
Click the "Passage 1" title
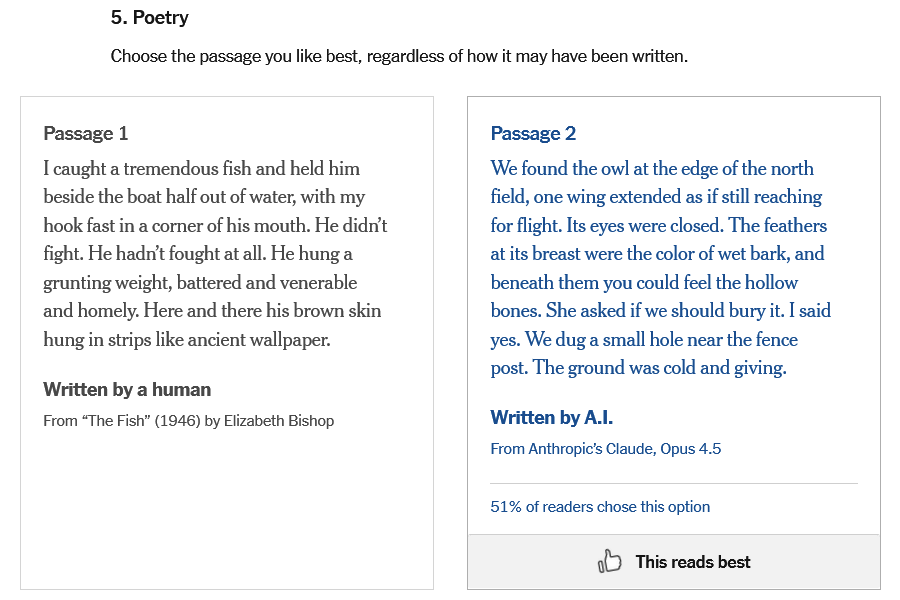[86, 134]
